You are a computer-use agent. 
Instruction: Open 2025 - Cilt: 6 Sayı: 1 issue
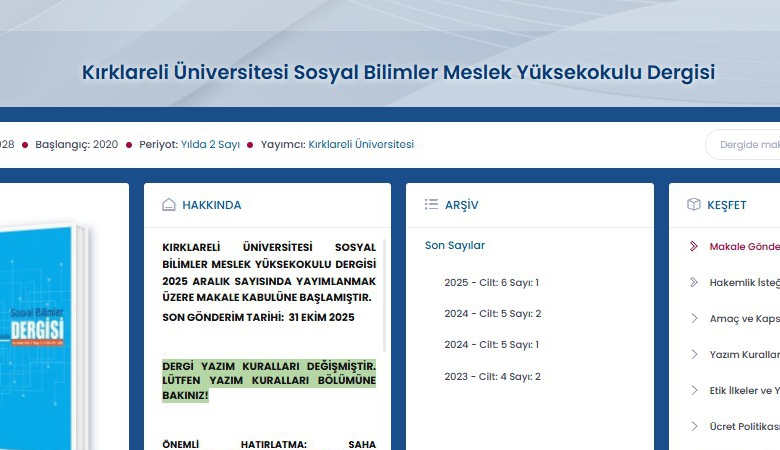point(492,283)
